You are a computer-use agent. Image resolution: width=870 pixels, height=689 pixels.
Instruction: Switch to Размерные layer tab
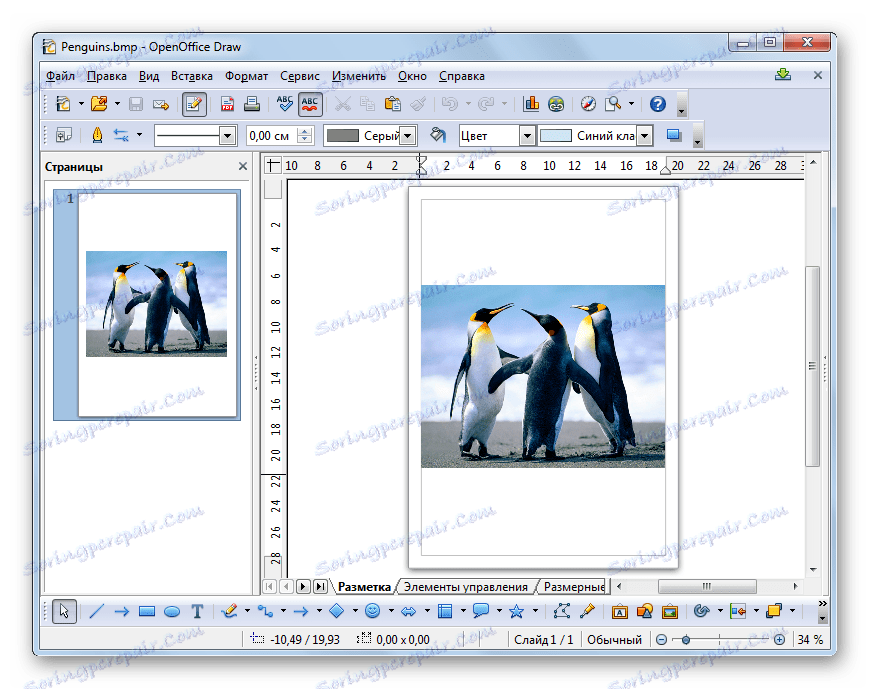(574, 586)
